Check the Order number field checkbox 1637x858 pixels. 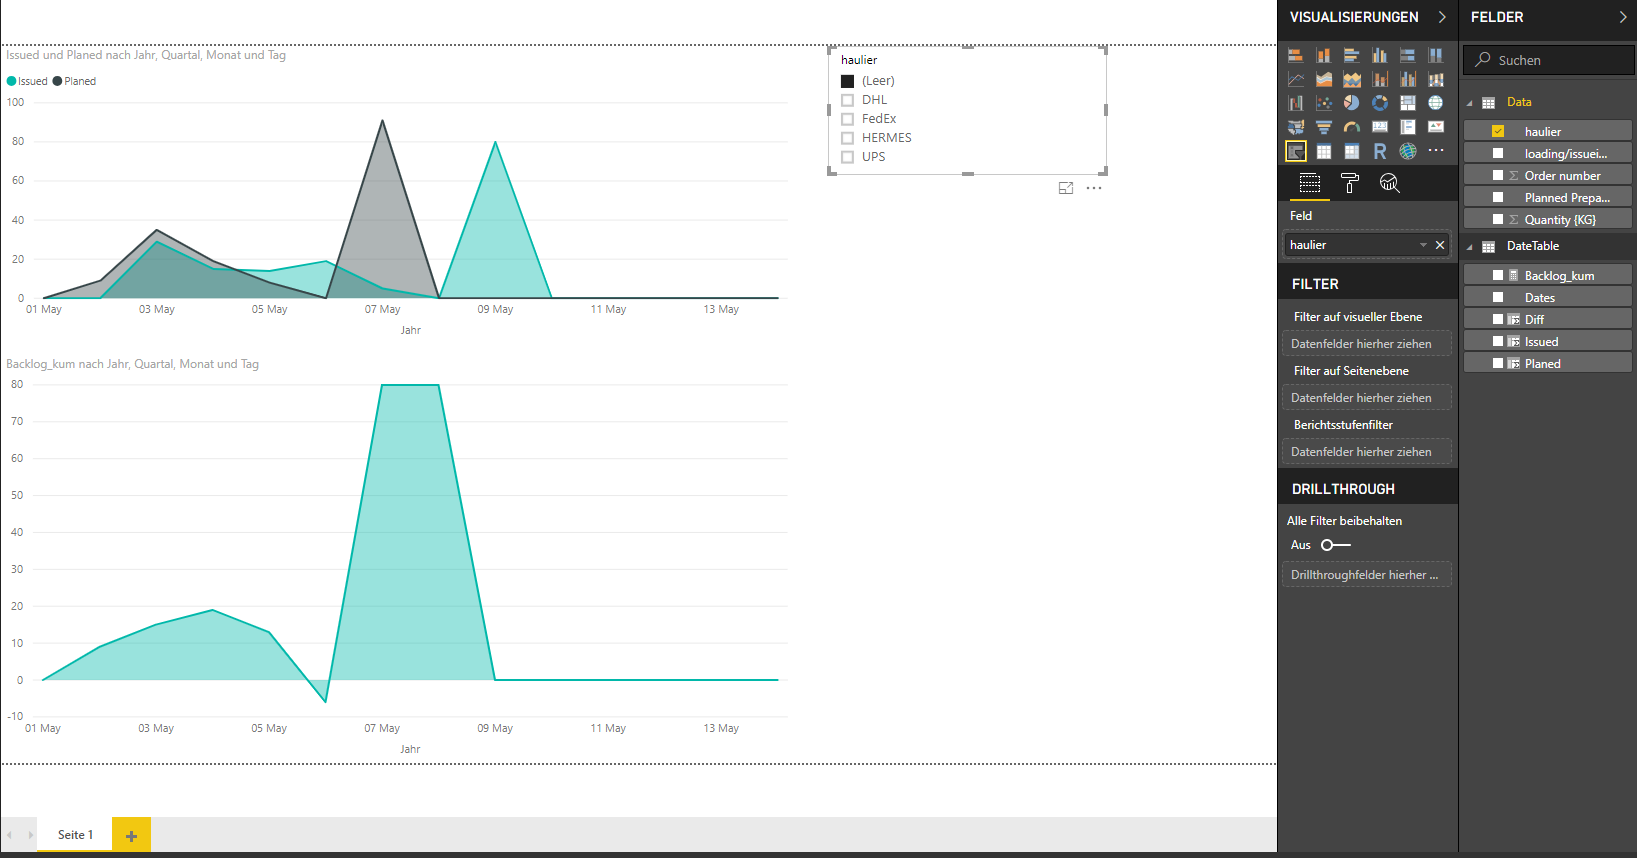point(1498,175)
